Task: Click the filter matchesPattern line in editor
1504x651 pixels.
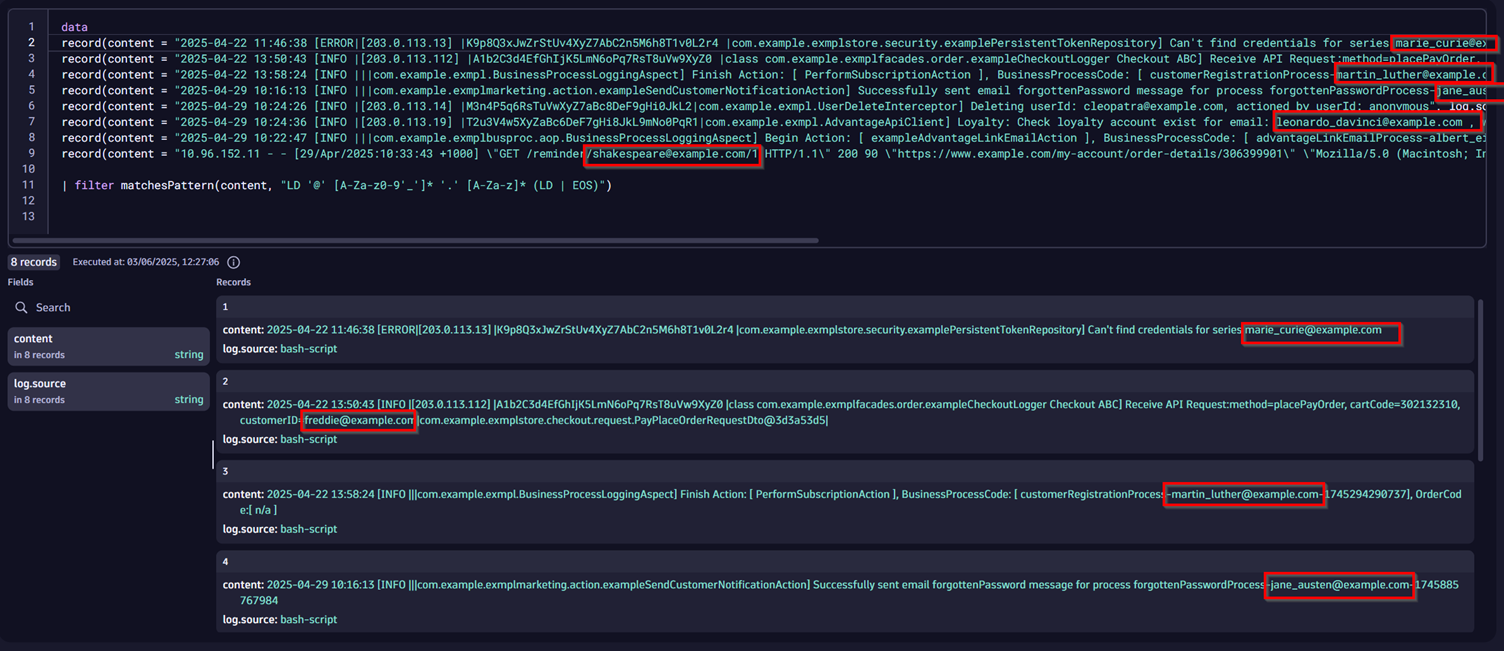Action: pyautogui.click(x=340, y=185)
